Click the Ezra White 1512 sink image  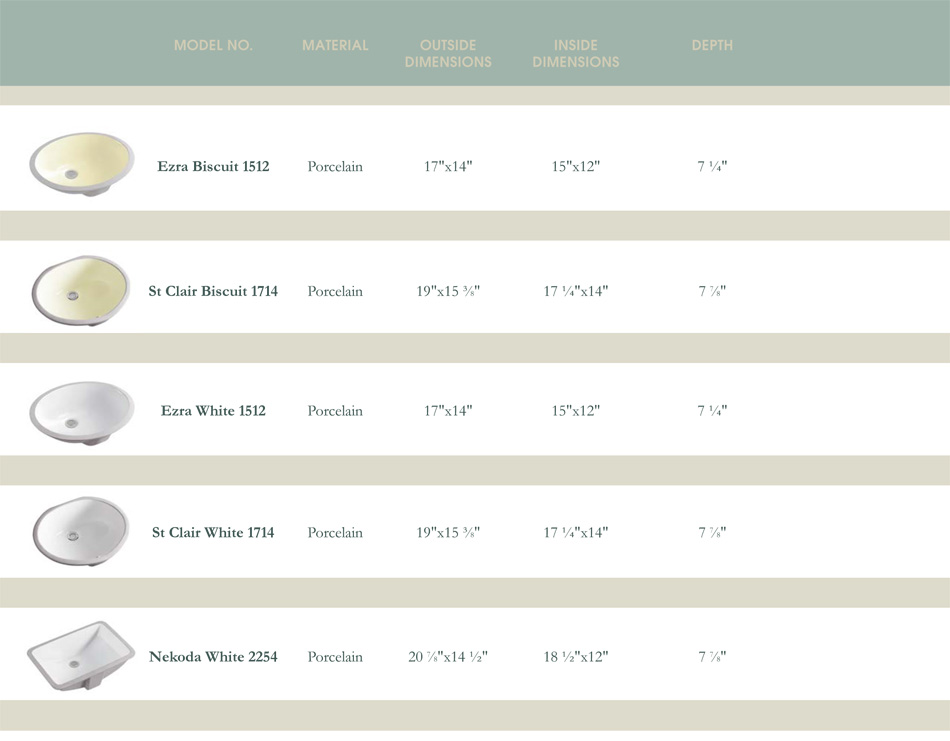[x=81, y=413]
